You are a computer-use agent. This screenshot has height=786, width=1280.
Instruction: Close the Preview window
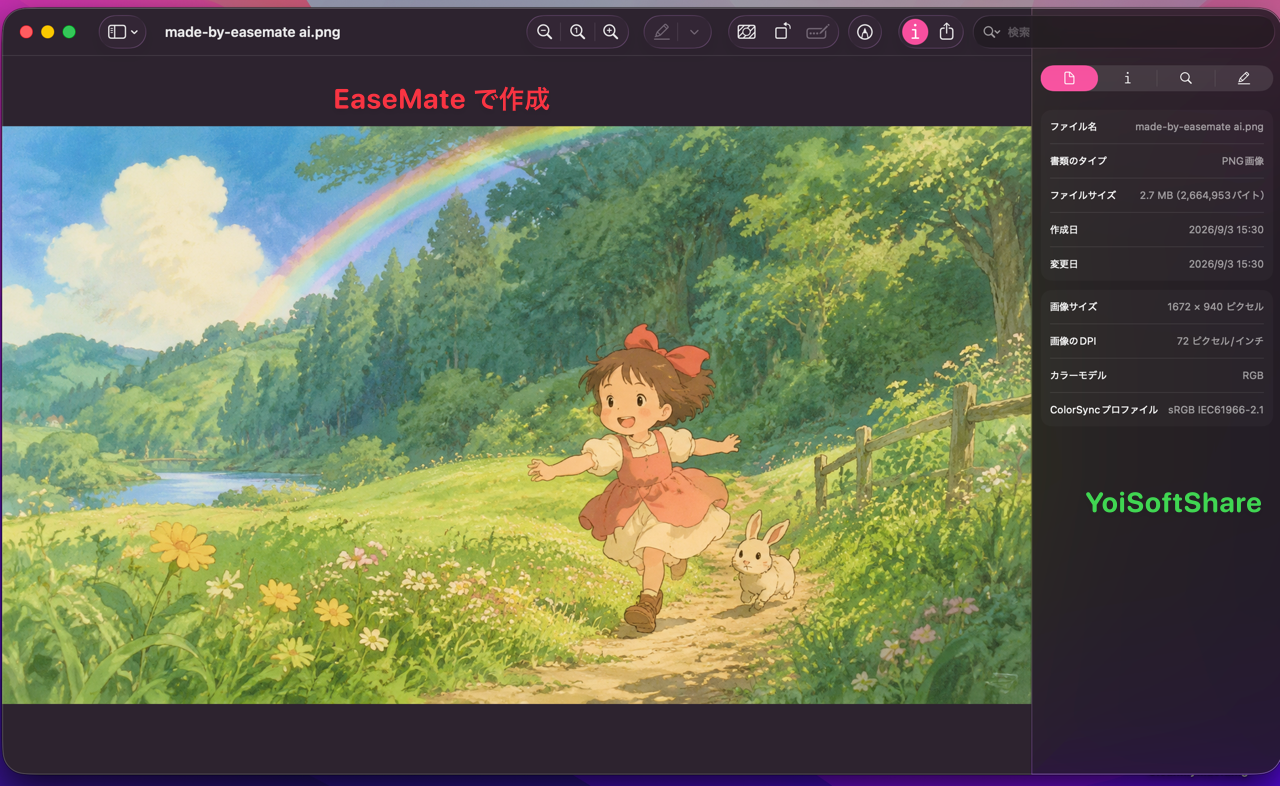tap(26, 32)
